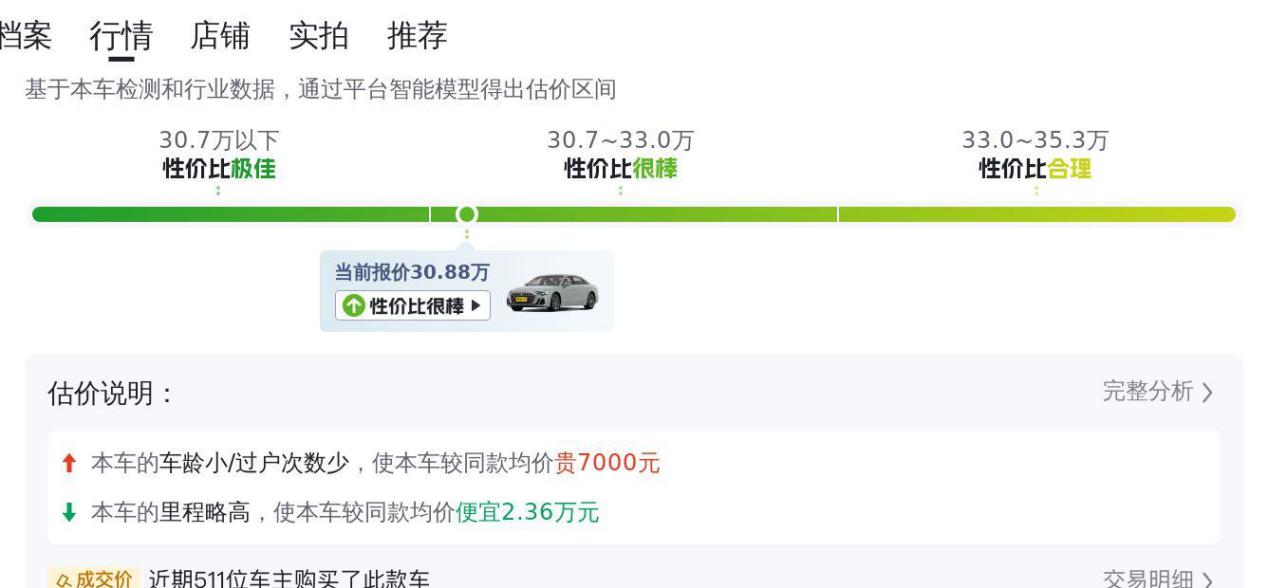1268x588 pixels.
Task: Click the 性价比极佳 range label
Action: [219, 169]
